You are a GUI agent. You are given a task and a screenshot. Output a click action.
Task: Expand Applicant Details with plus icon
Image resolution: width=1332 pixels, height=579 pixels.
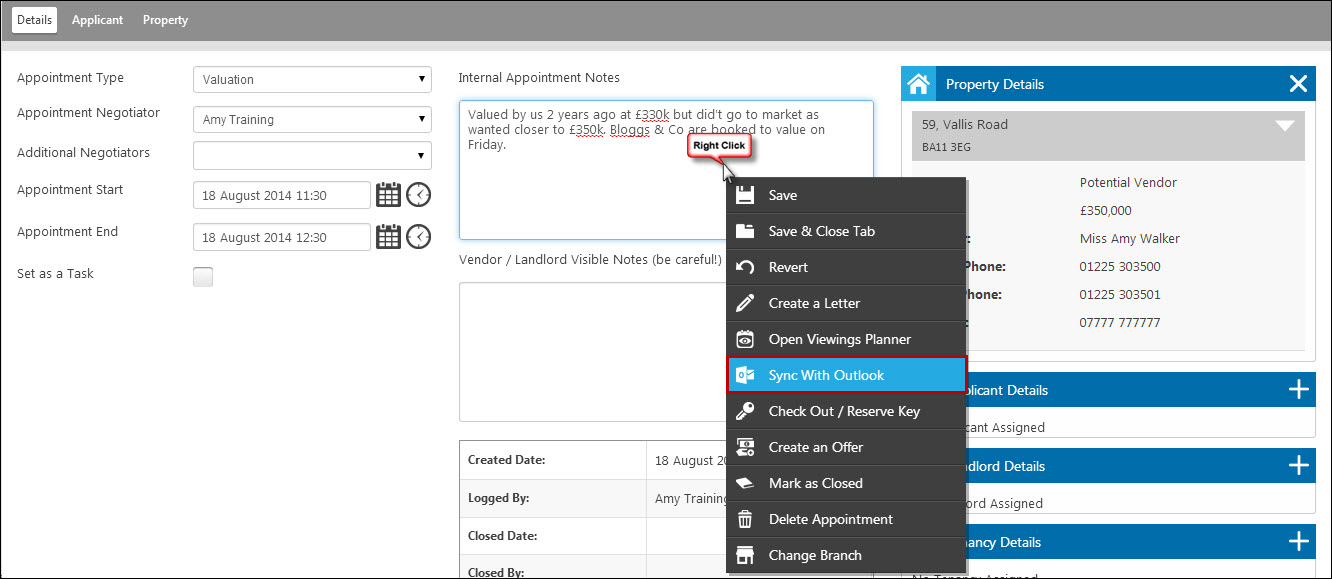1298,390
